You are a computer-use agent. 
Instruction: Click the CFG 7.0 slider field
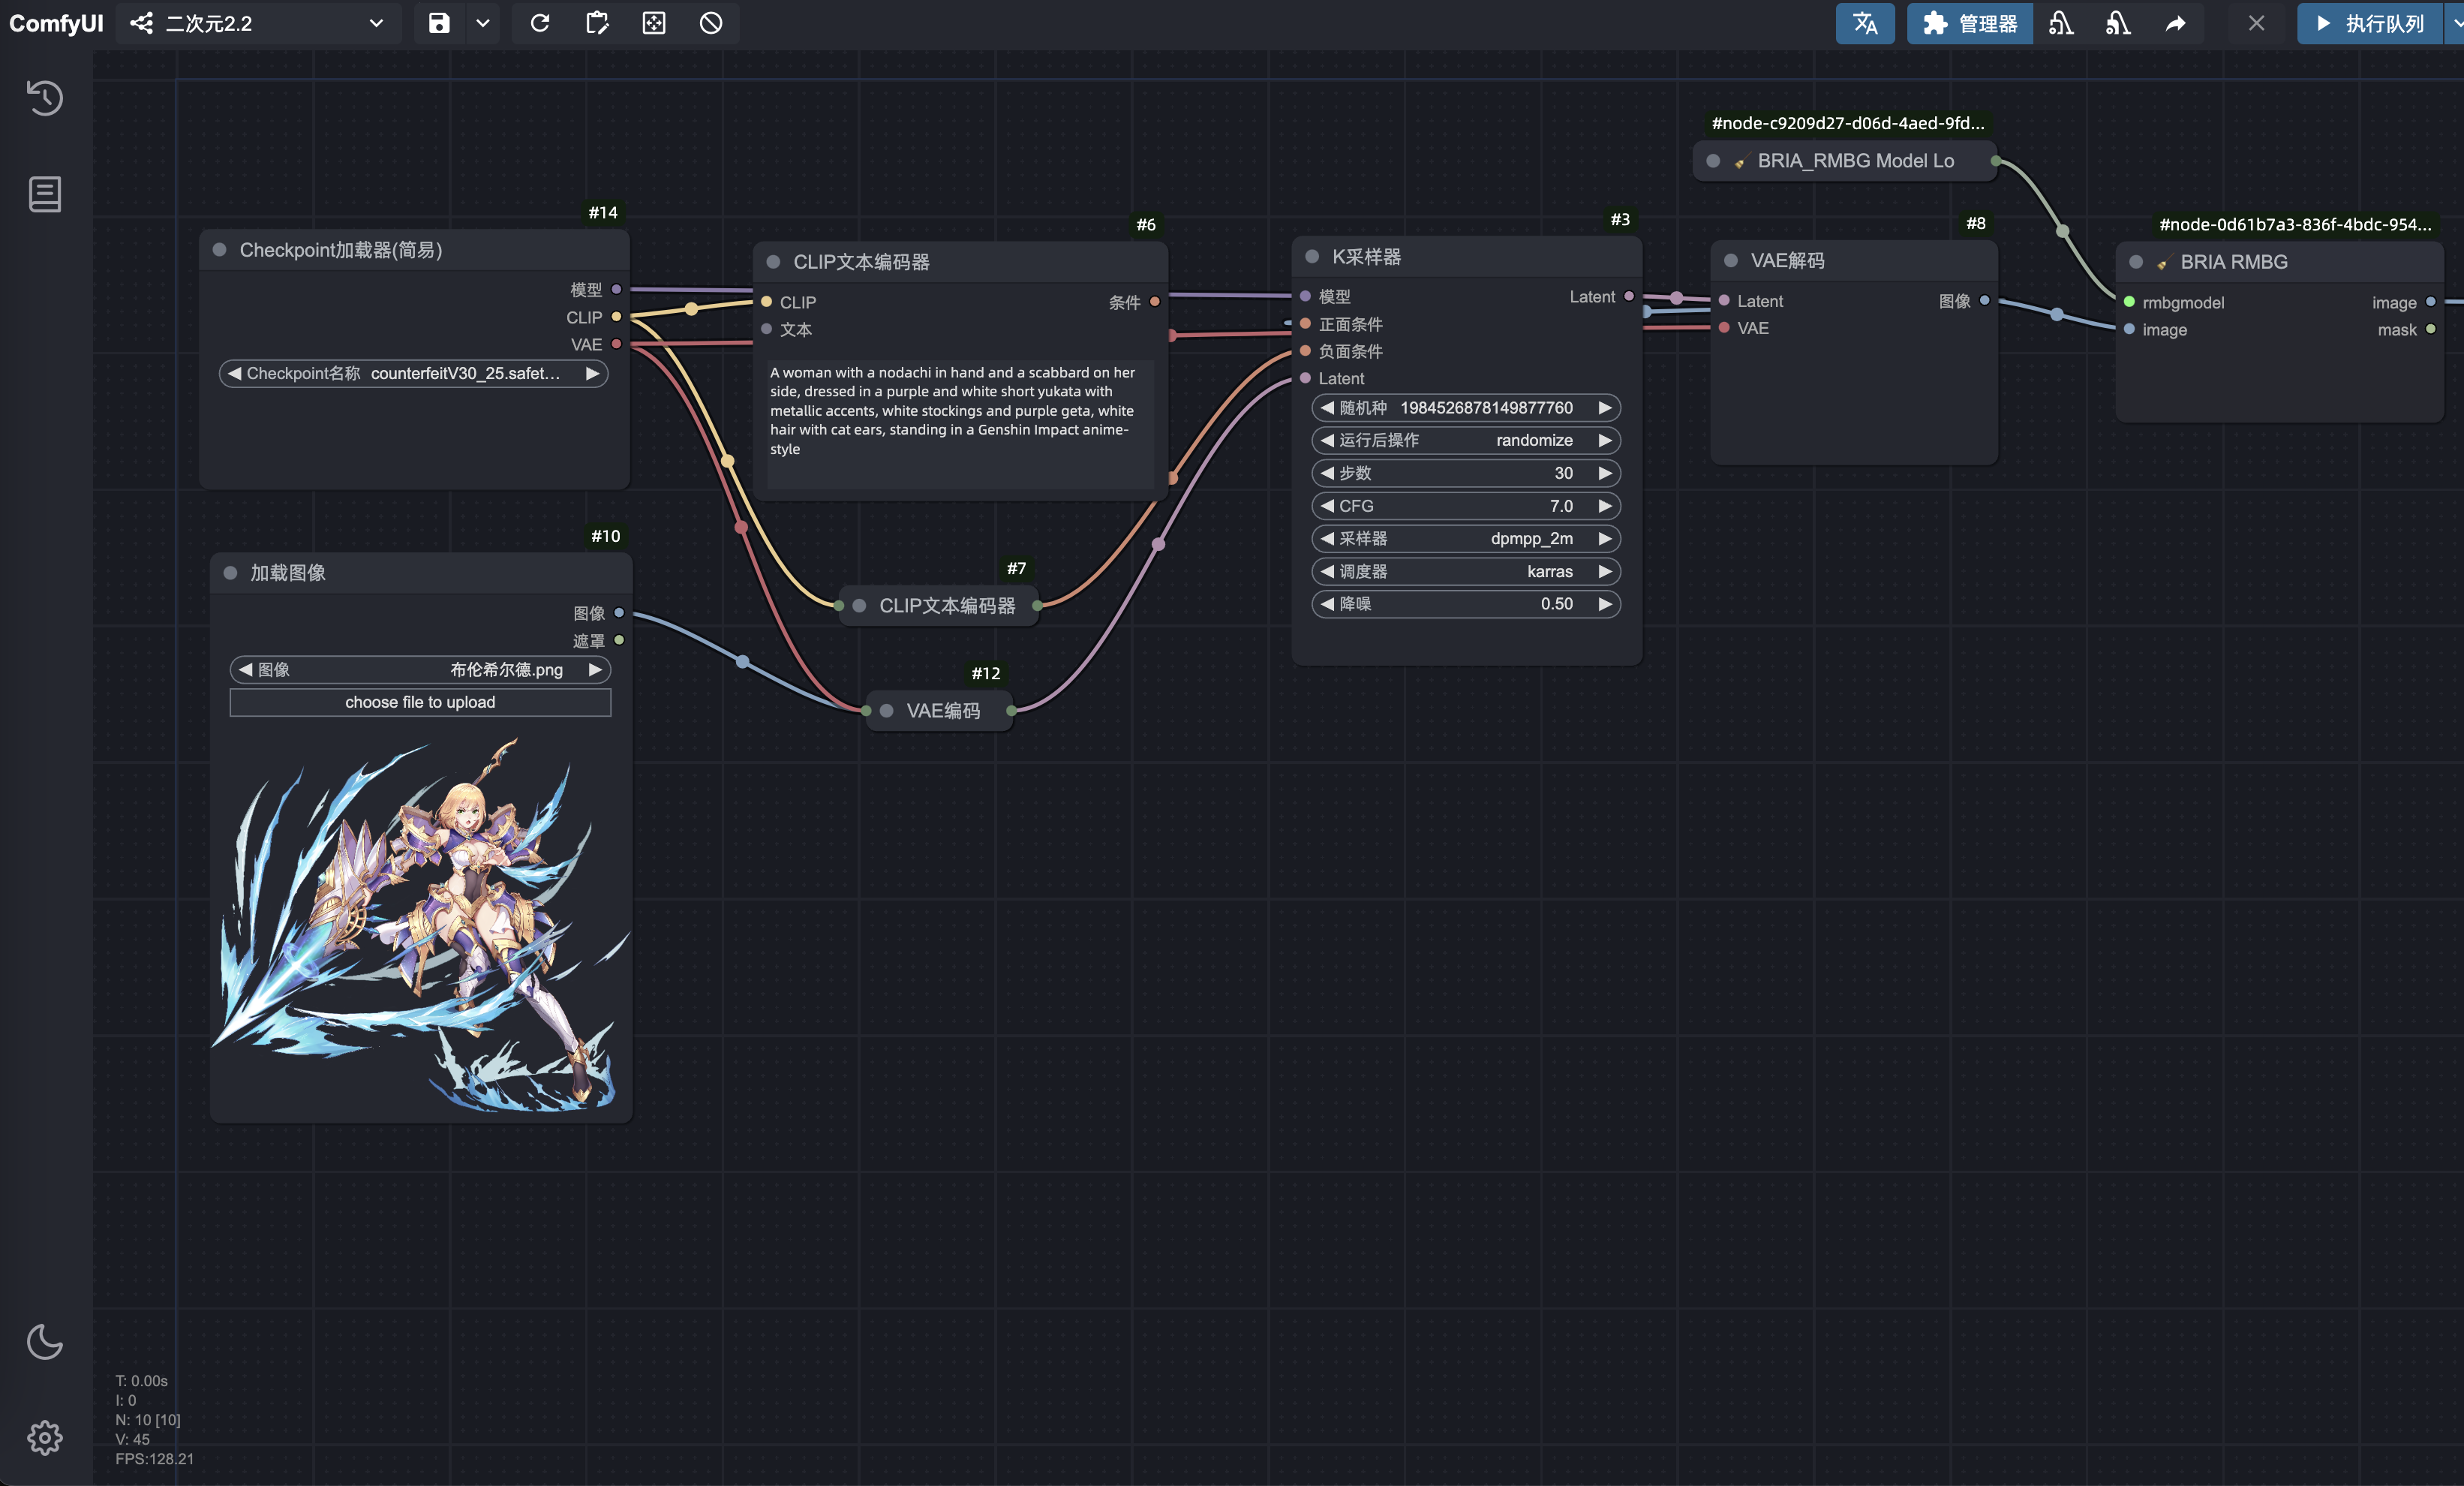(1465, 506)
